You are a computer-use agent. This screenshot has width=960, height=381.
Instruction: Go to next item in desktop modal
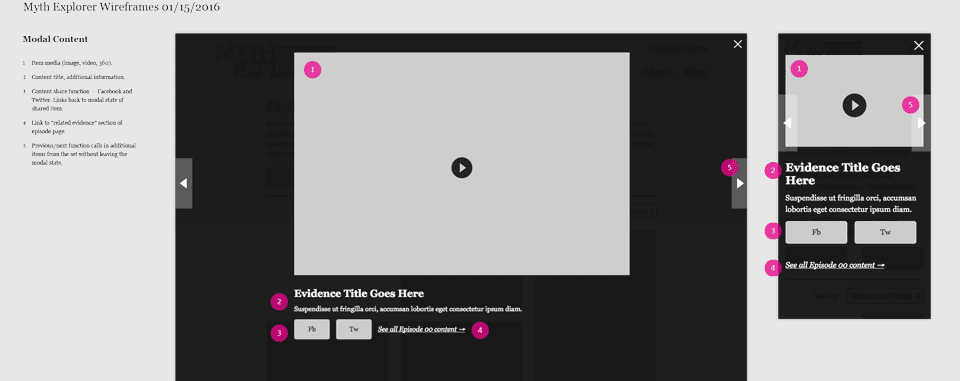(x=740, y=183)
